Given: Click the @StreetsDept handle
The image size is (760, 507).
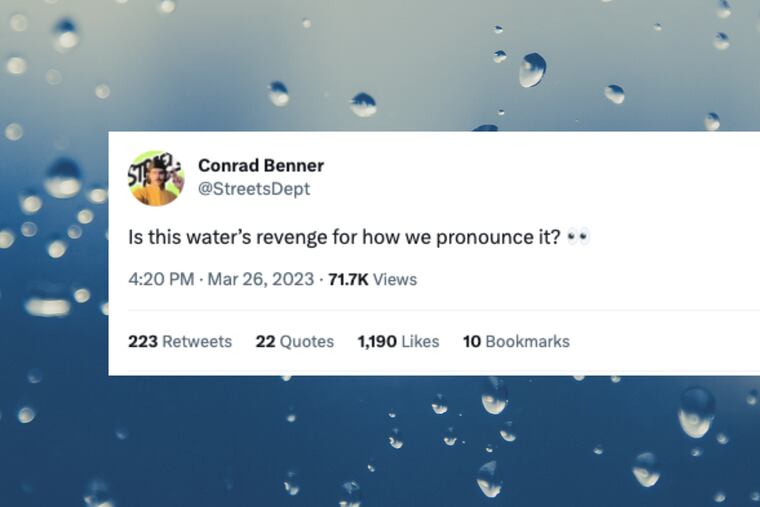Looking at the screenshot, I should 254,189.
